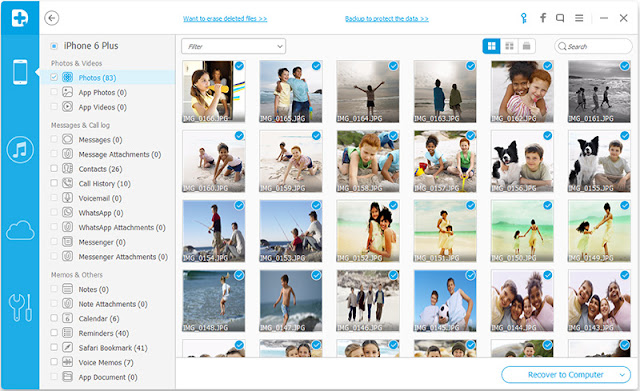Image resolution: width=640 pixels, height=391 pixels.
Task: Toggle the Photos (83) checkbox
Action: tap(54, 77)
